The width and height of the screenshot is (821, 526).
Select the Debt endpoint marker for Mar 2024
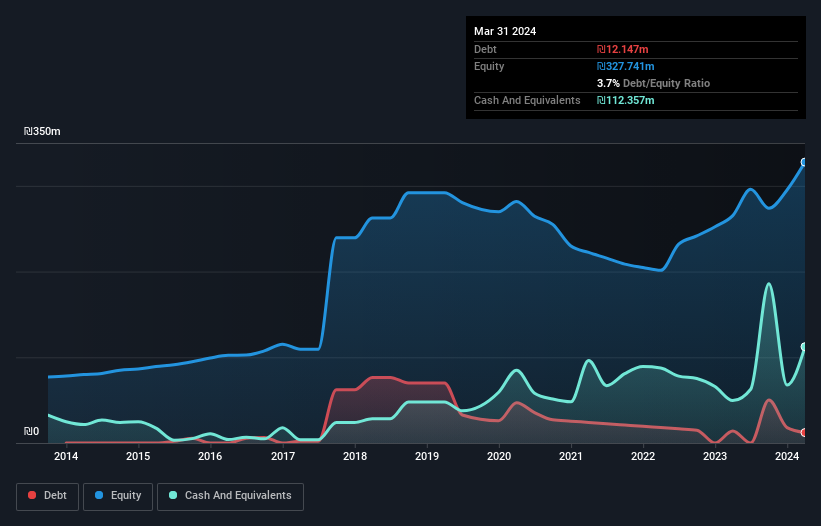[x=804, y=433]
